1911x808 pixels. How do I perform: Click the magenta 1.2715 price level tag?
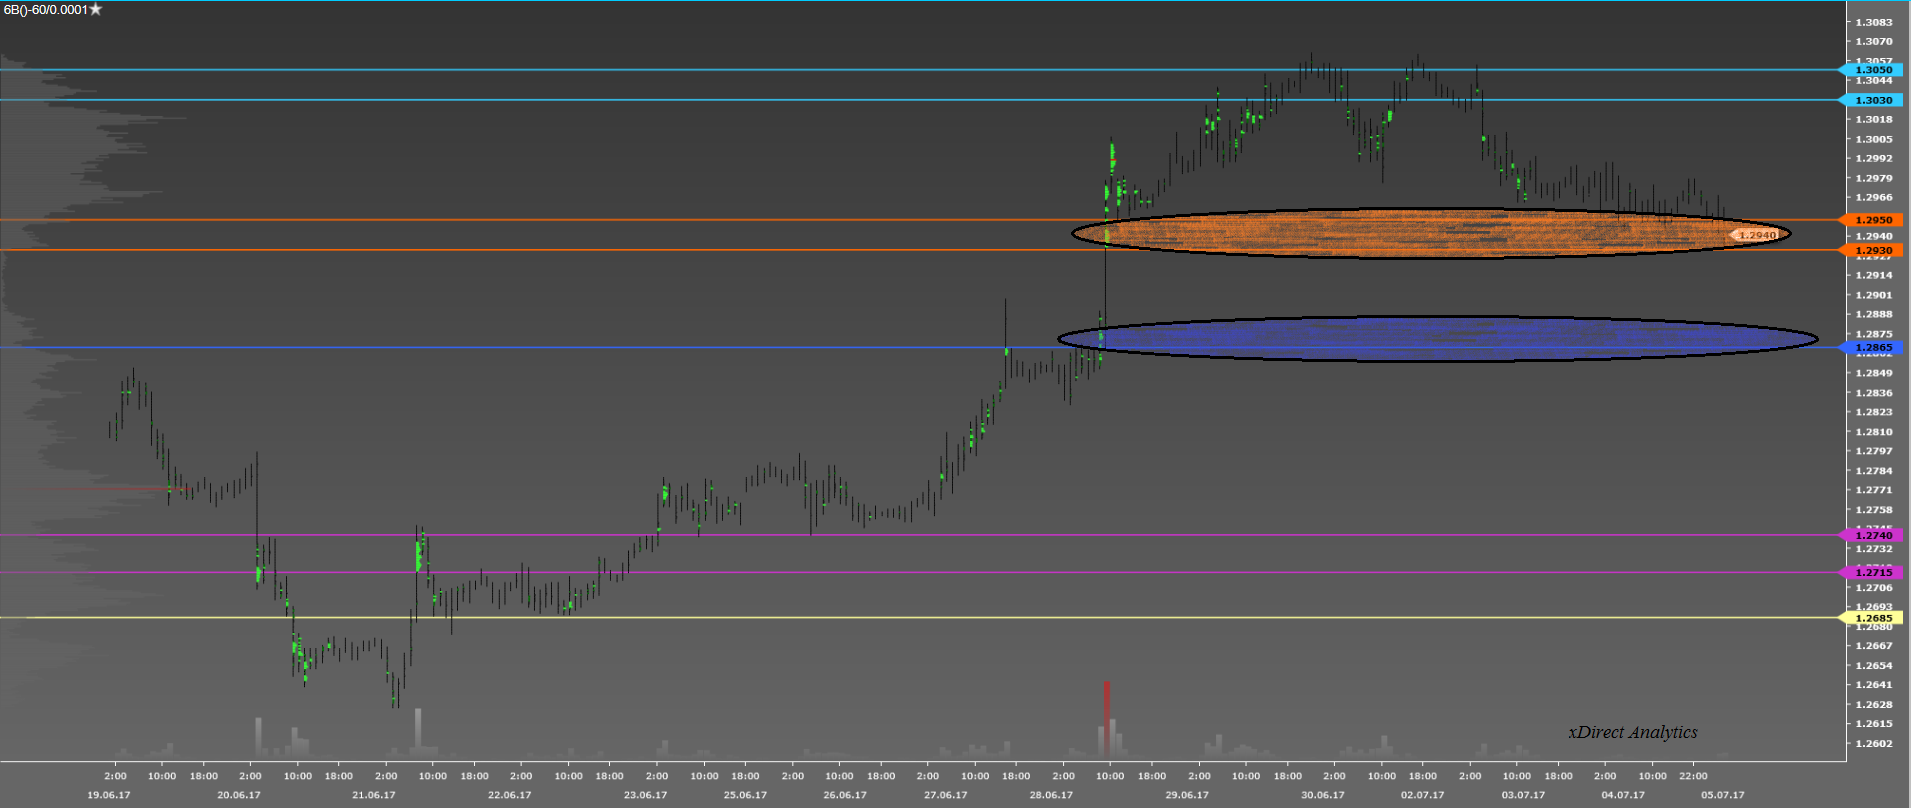1872,573
